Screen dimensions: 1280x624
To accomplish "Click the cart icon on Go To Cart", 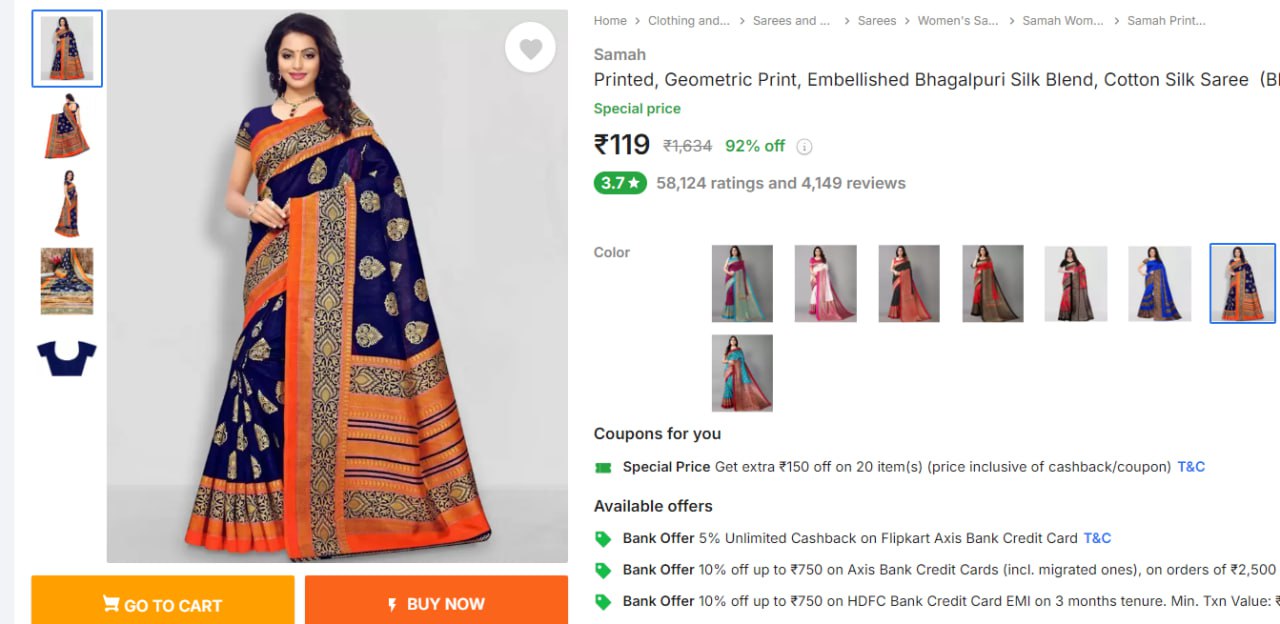I will [111, 604].
